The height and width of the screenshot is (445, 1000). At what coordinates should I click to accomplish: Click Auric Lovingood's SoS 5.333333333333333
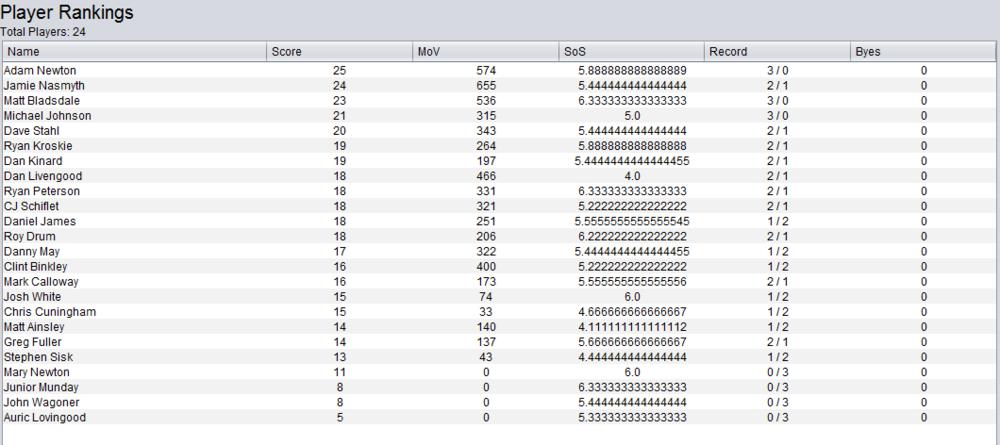click(x=631, y=418)
